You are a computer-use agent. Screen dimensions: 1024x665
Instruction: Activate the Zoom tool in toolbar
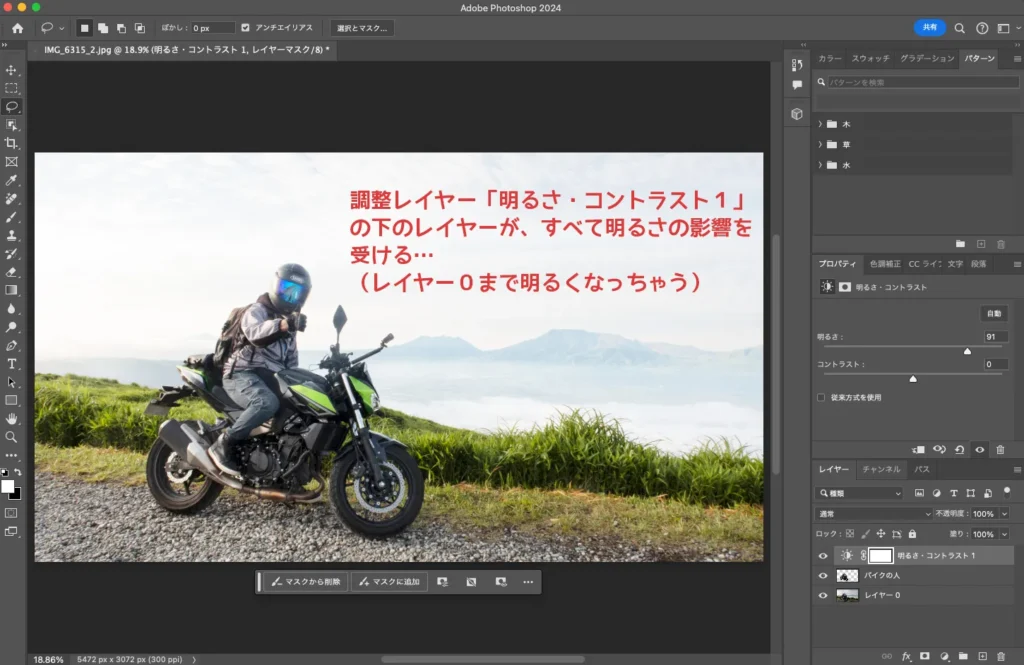(x=12, y=437)
